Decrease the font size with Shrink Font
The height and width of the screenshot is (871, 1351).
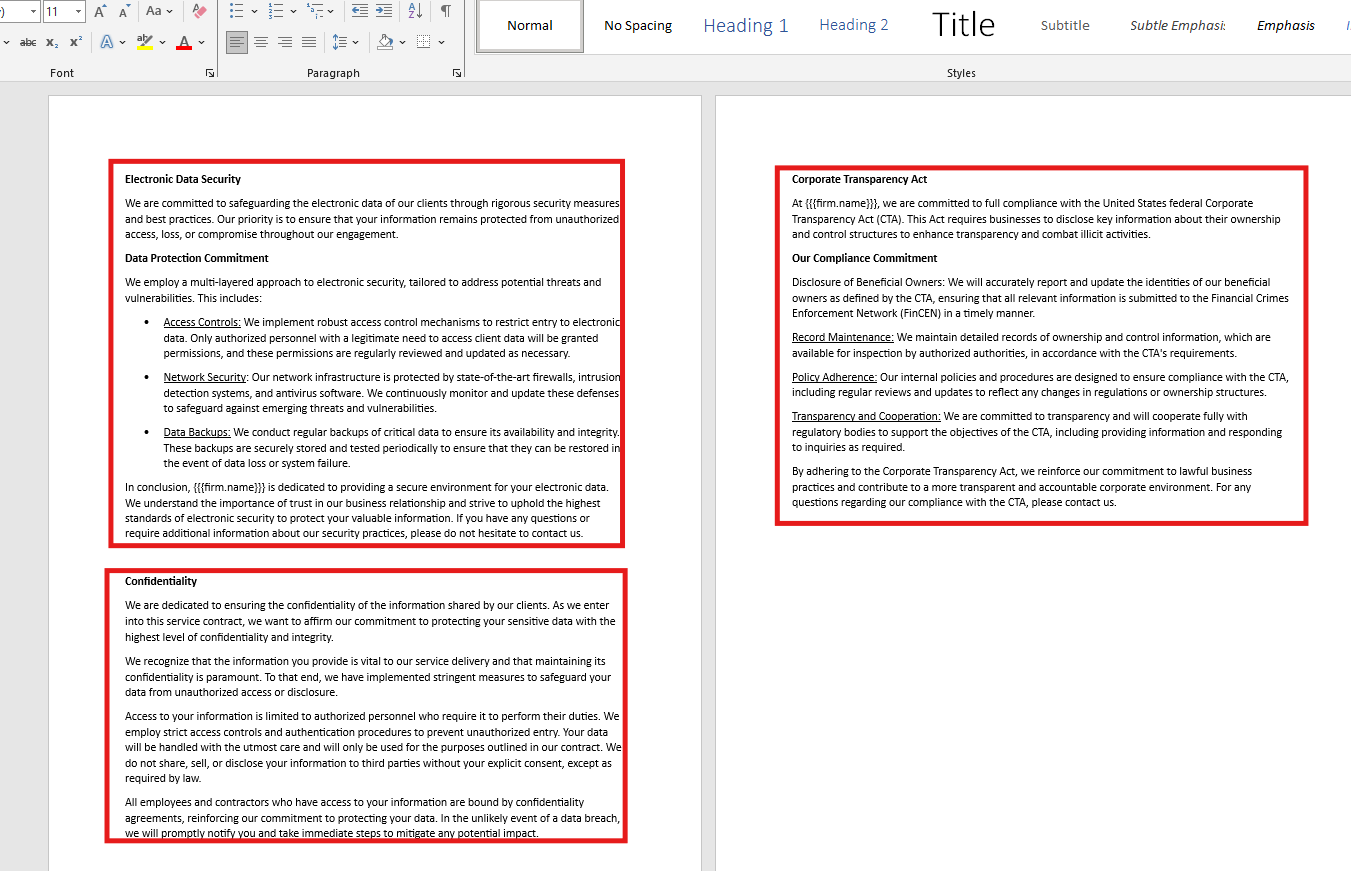tap(124, 11)
